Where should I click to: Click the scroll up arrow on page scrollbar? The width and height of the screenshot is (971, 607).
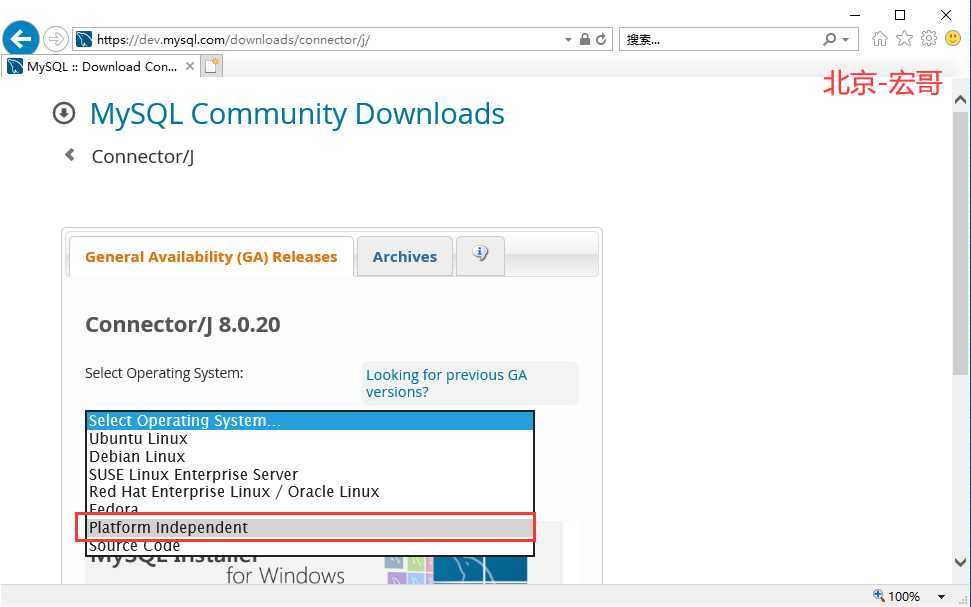click(x=960, y=100)
